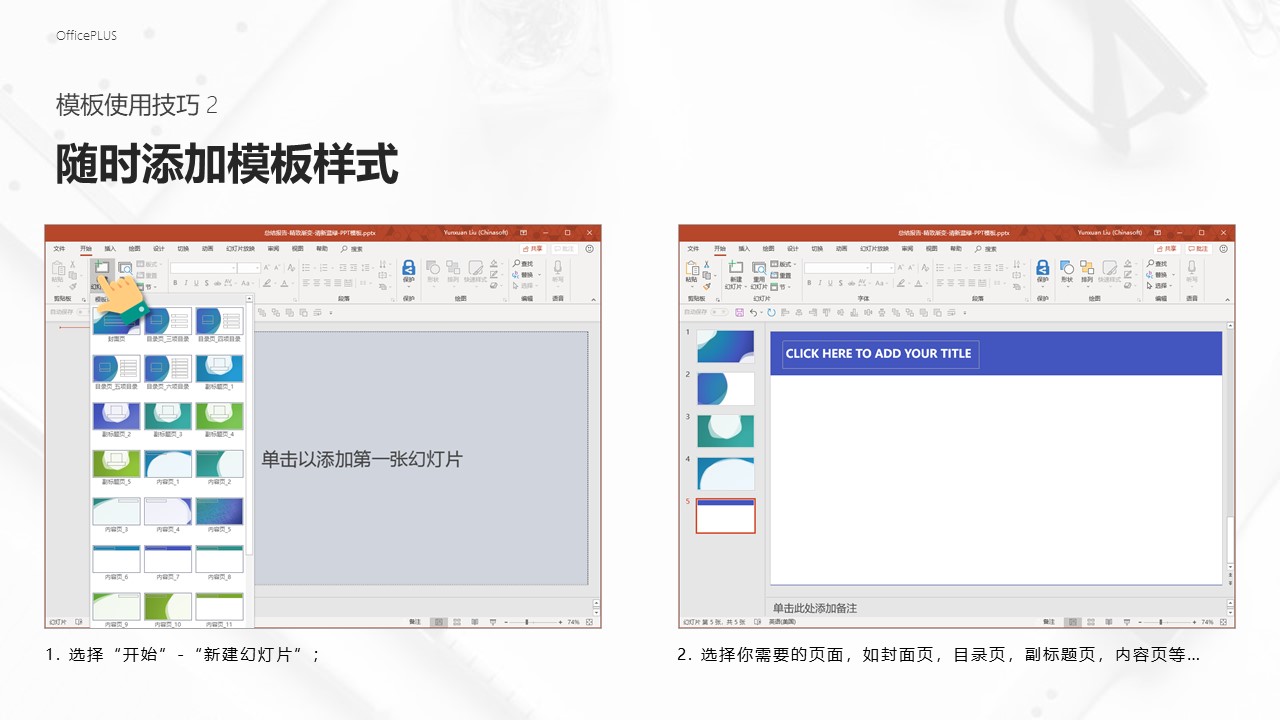
Task: Click 保护 shield icon in right window
Action: tap(1043, 267)
